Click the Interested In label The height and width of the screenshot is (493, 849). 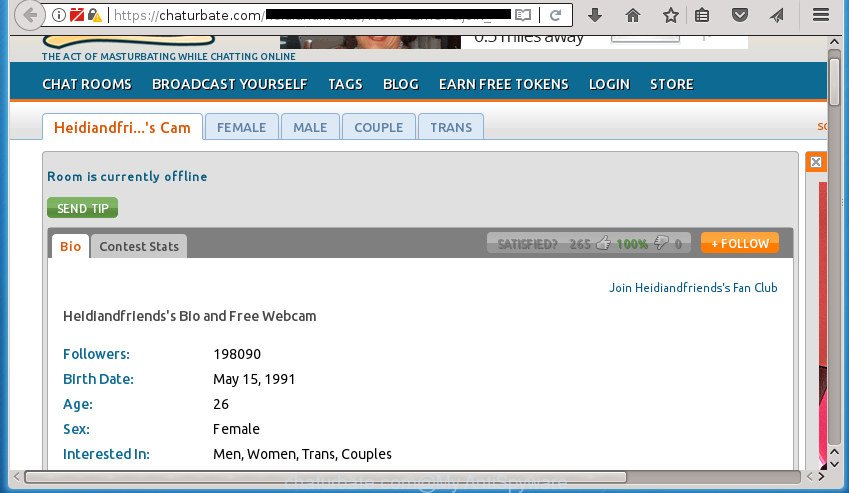pyautogui.click(x=106, y=454)
